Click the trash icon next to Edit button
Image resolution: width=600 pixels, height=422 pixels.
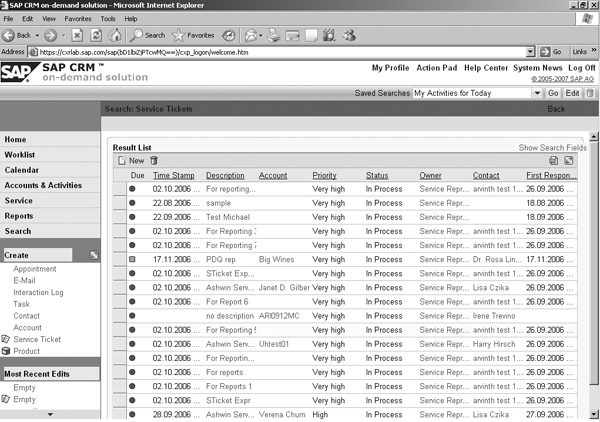(590, 93)
